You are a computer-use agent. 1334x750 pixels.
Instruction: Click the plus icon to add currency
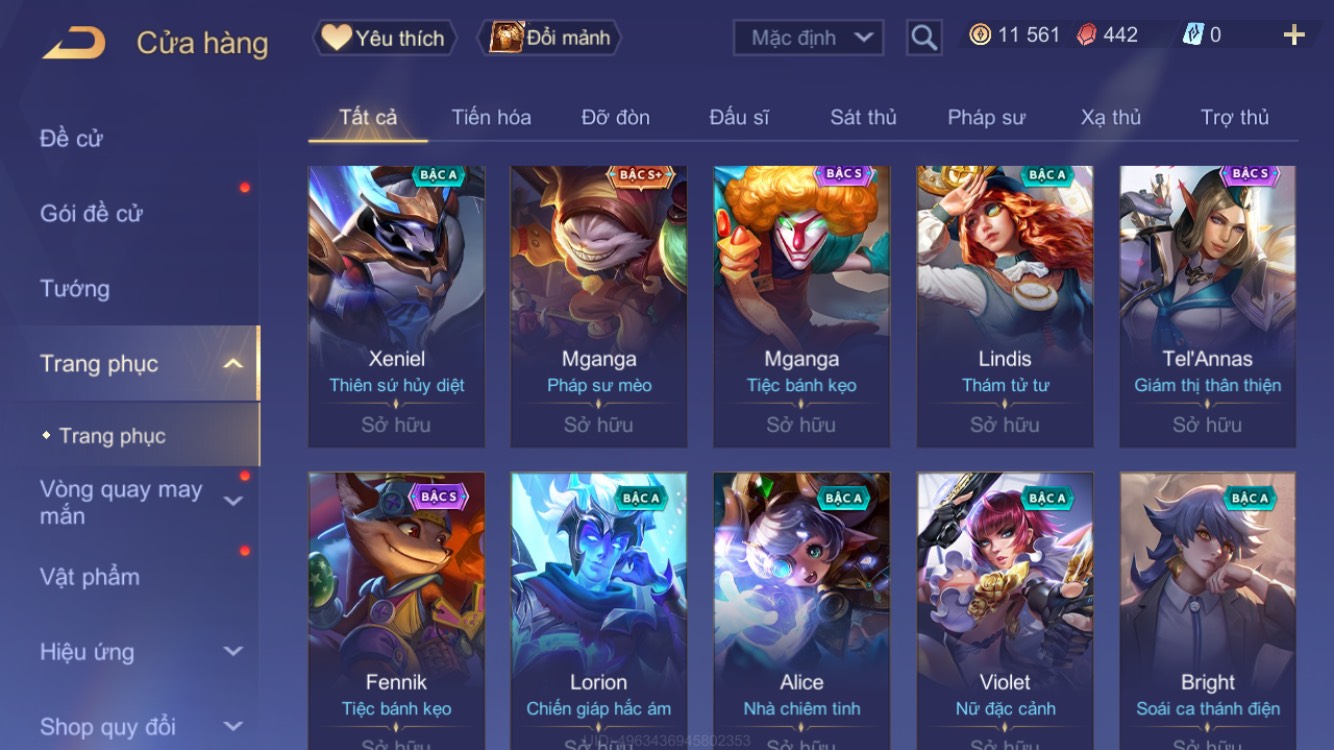pos(1294,36)
